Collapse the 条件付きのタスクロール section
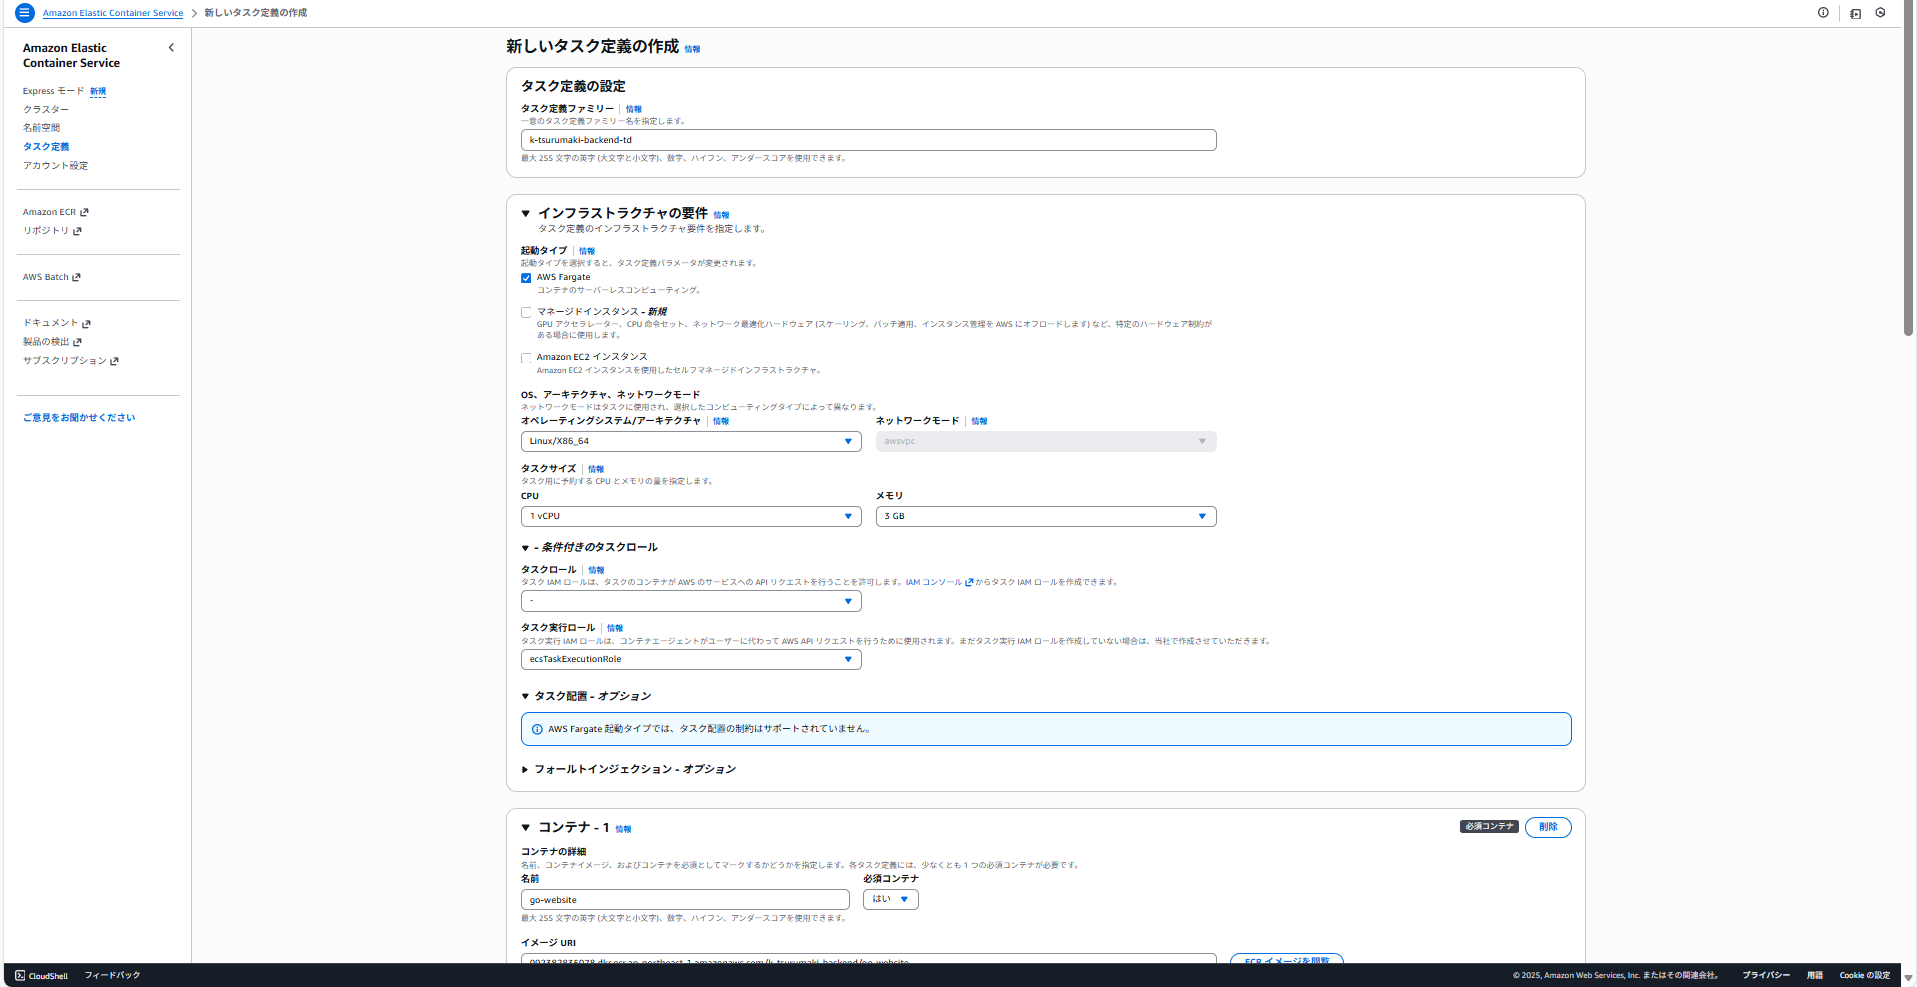Screen dimensions: 1917x987 (x=525, y=548)
